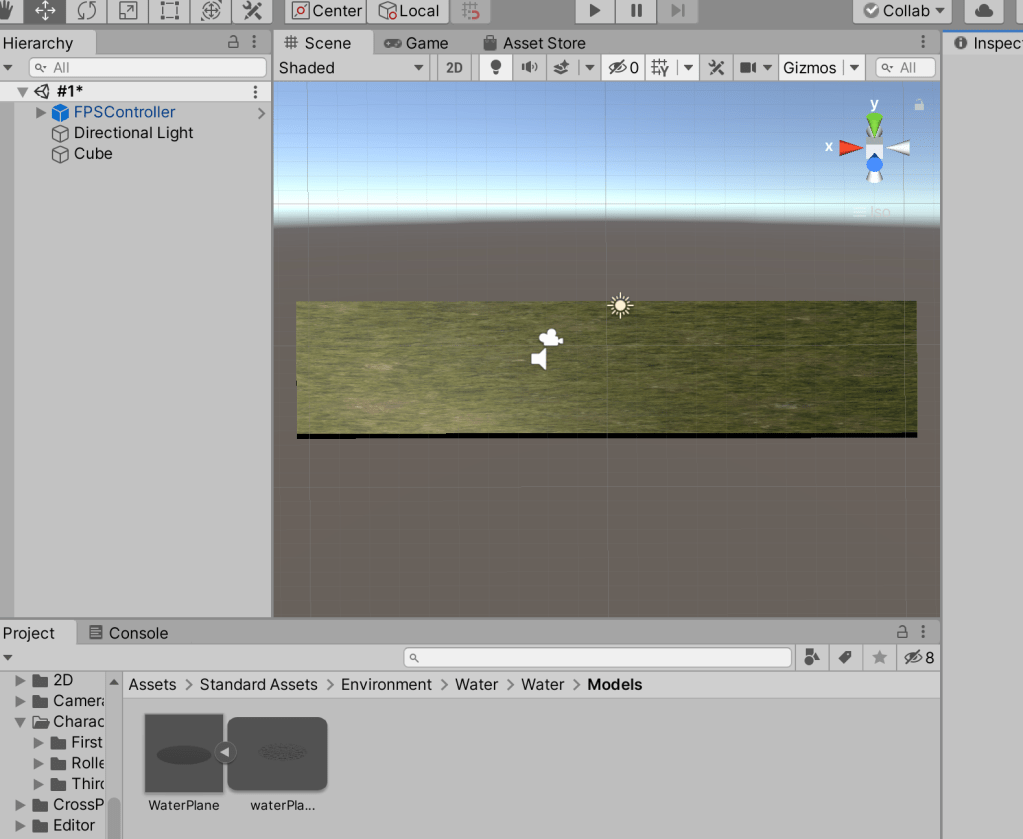Image resolution: width=1023 pixels, height=839 pixels.
Task: Open the cloud services icon
Action: 984,11
